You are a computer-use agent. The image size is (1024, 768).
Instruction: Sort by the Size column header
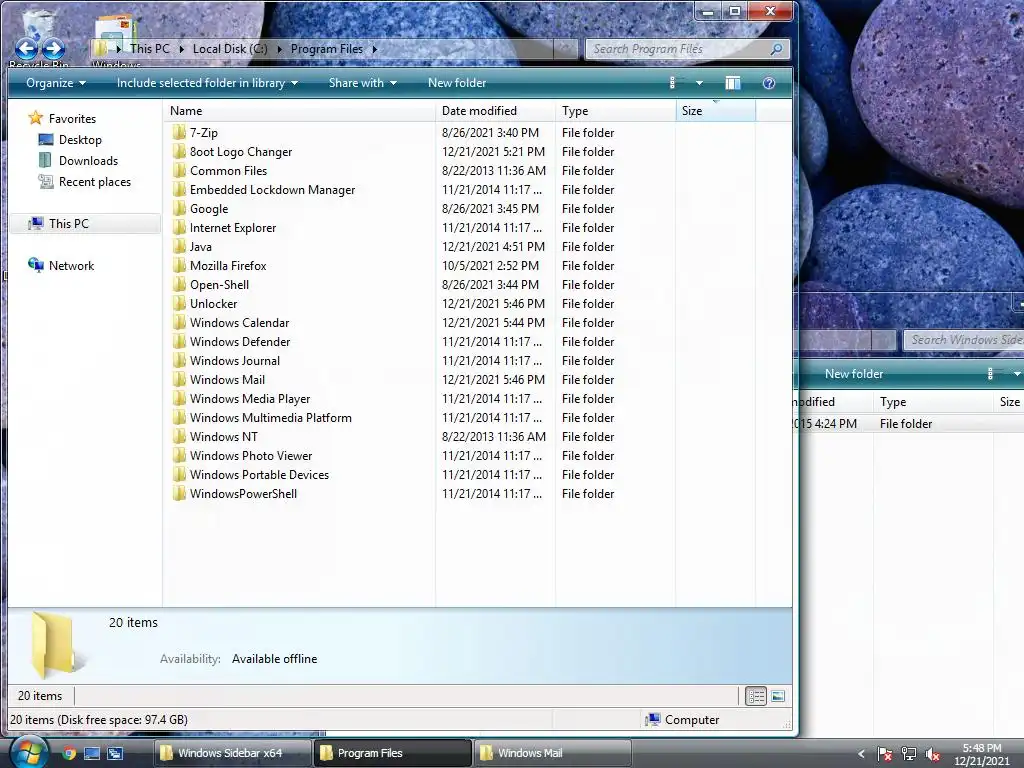[x=716, y=110]
